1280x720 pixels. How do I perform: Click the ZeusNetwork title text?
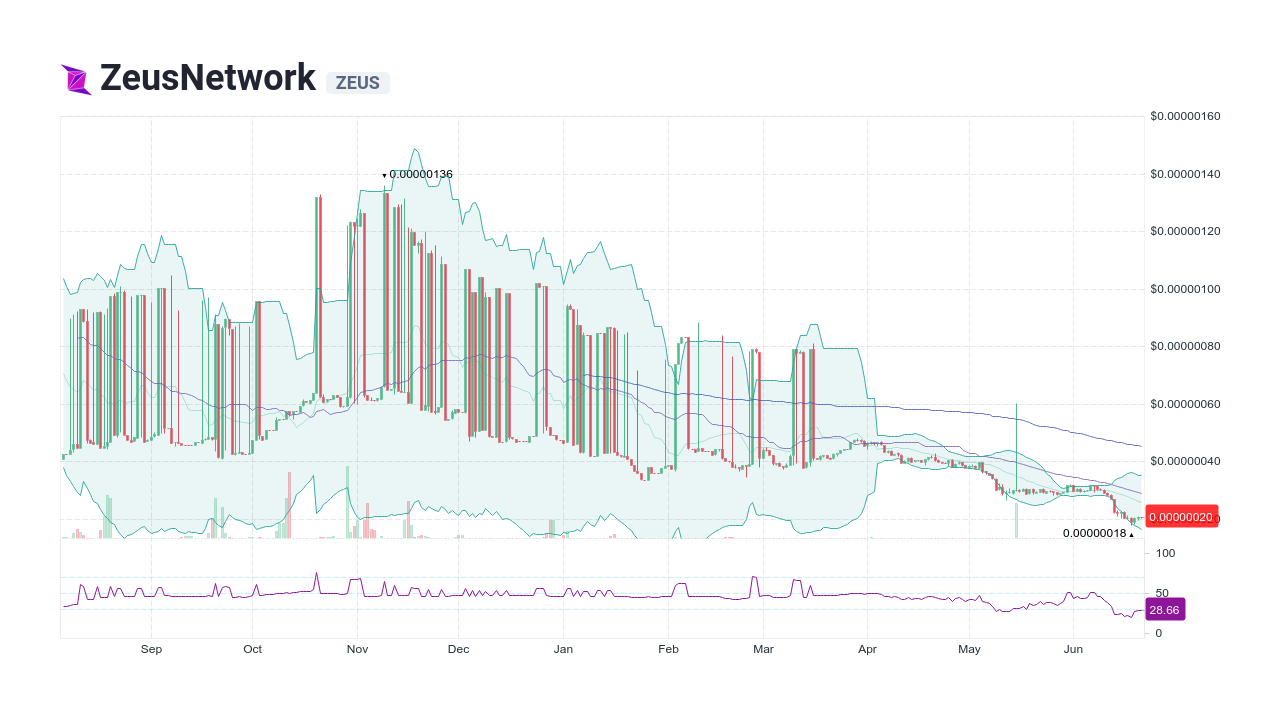tap(208, 77)
